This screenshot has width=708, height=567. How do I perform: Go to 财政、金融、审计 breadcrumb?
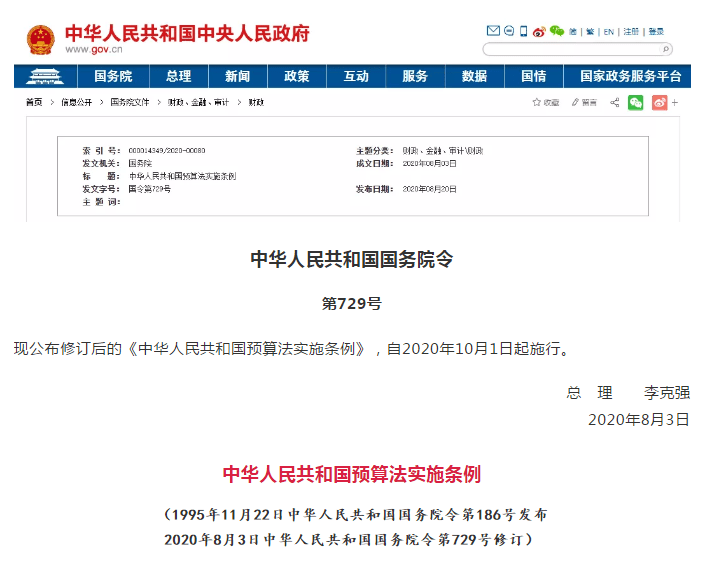click(x=198, y=102)
